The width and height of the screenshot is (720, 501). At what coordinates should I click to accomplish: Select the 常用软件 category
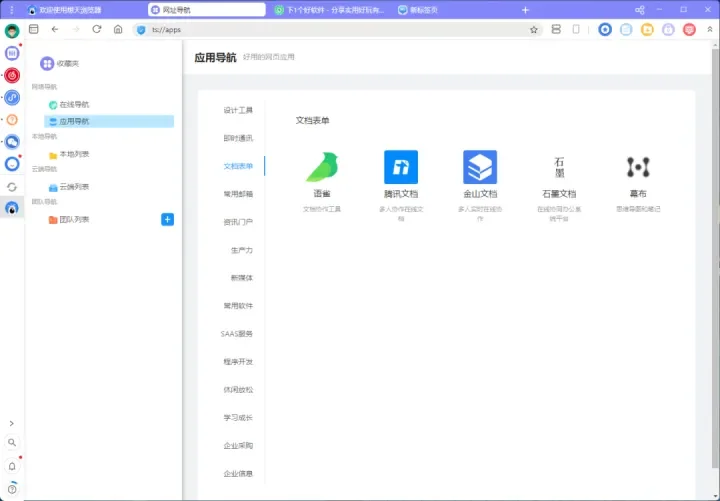click(x=238, y=306)
